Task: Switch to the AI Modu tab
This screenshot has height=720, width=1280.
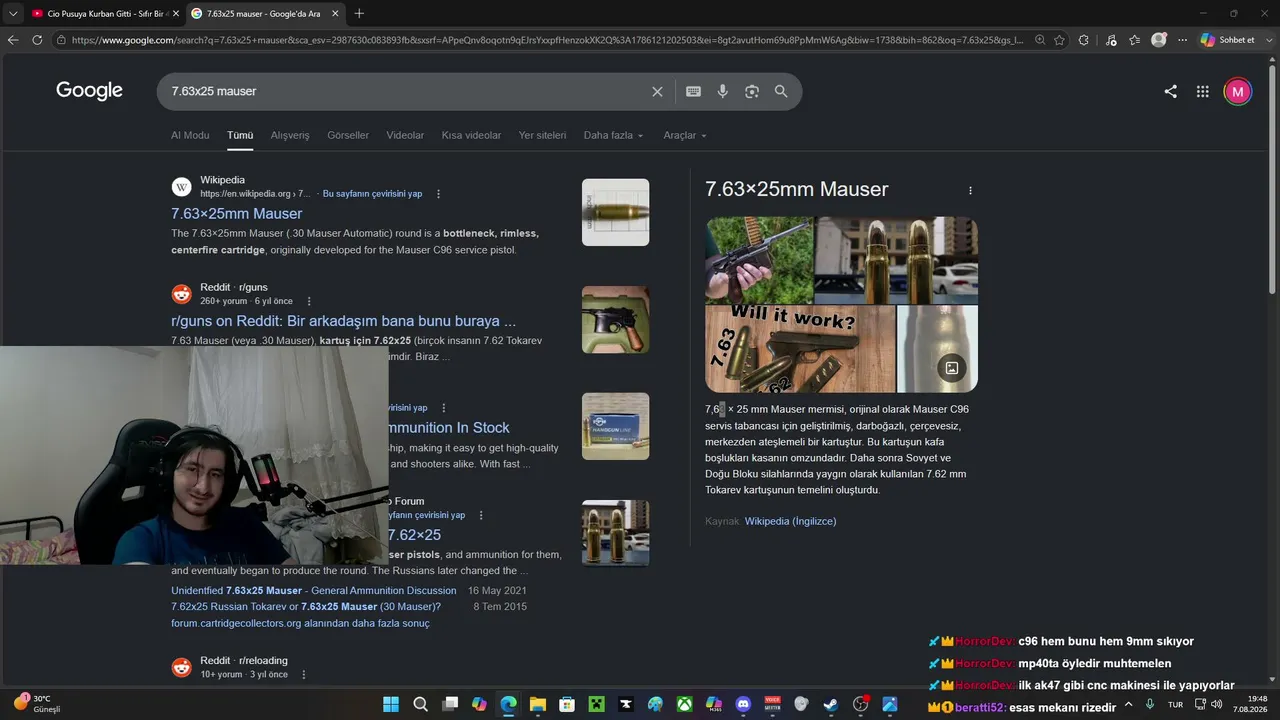Action: (x=190, y=135)
